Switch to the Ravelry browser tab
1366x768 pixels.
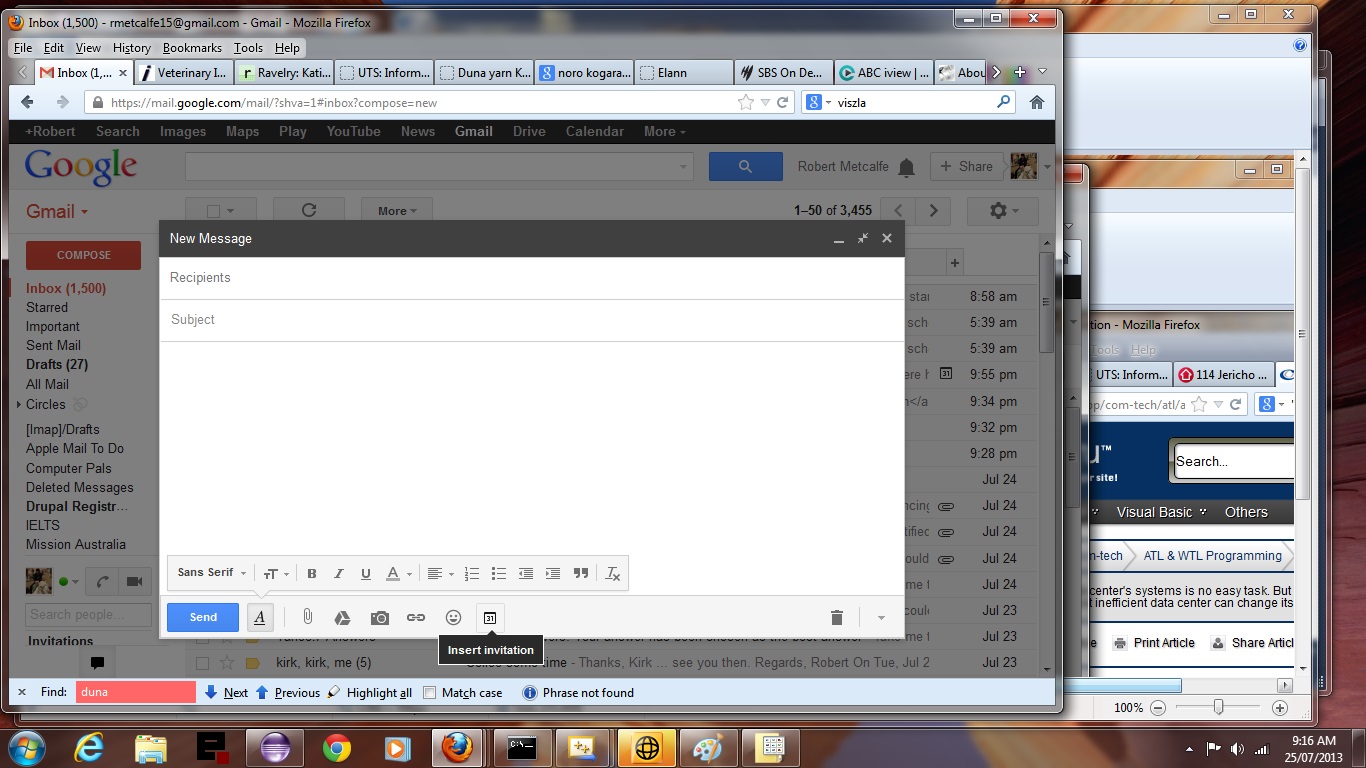click(x=283, y=72)
